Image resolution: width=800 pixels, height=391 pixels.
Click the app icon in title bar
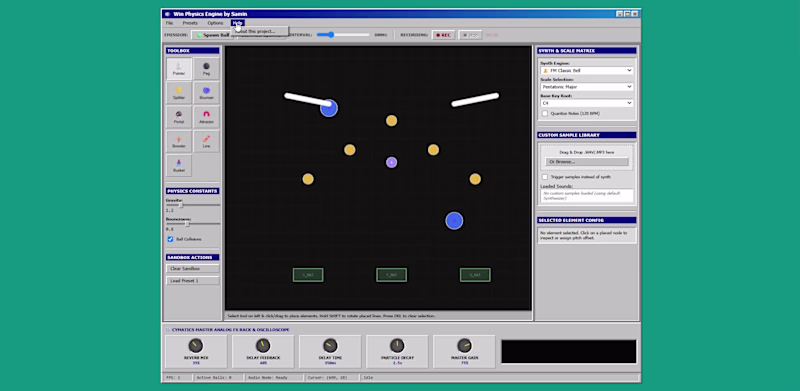tap(167, 14)
